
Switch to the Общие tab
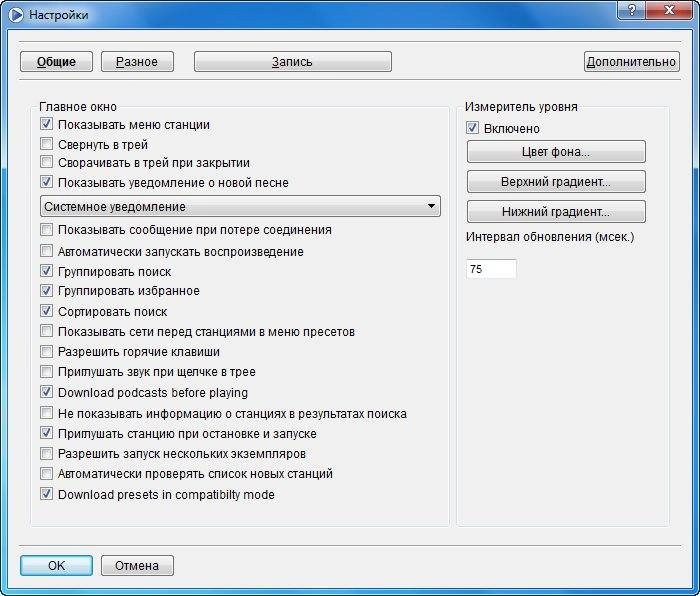click(x=56, y=62)
